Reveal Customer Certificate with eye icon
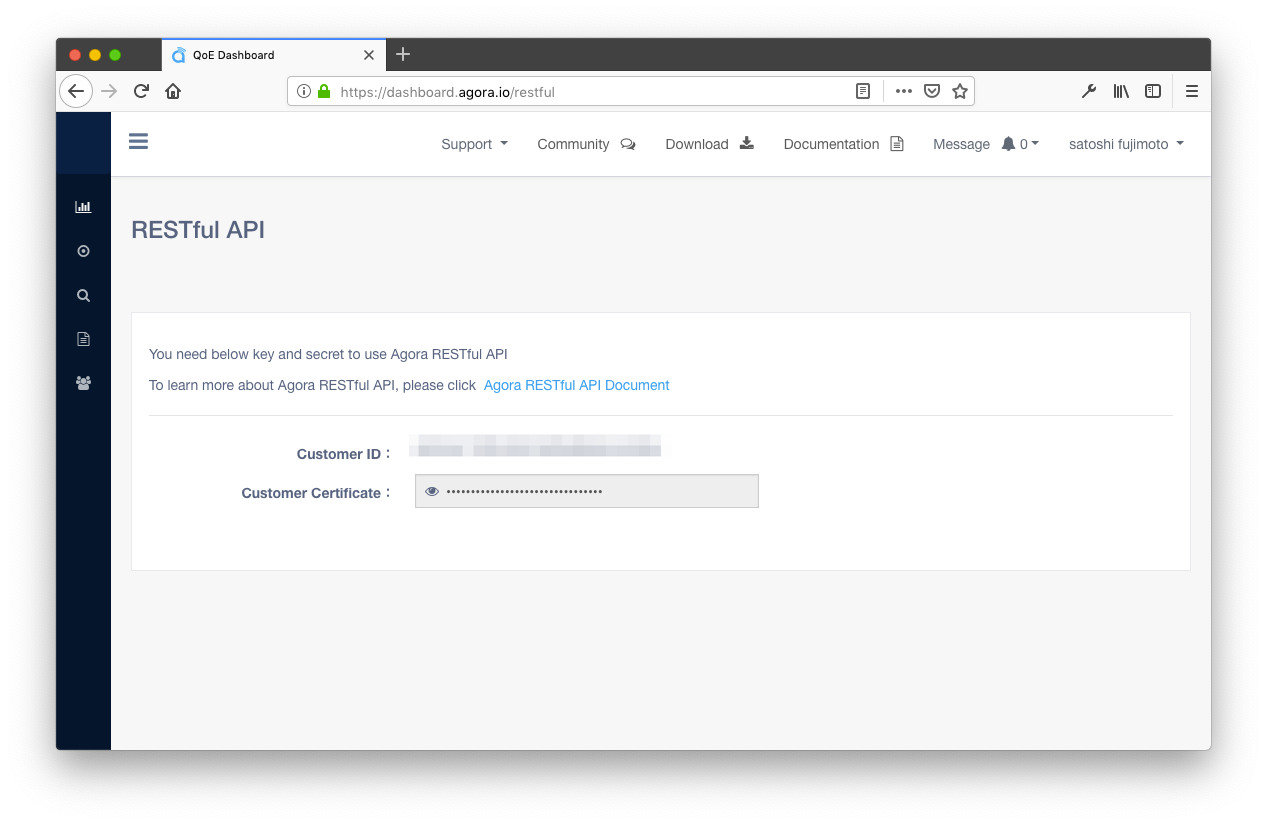The height and width of the screenshot is (824, 1267). tap(432, 491)
